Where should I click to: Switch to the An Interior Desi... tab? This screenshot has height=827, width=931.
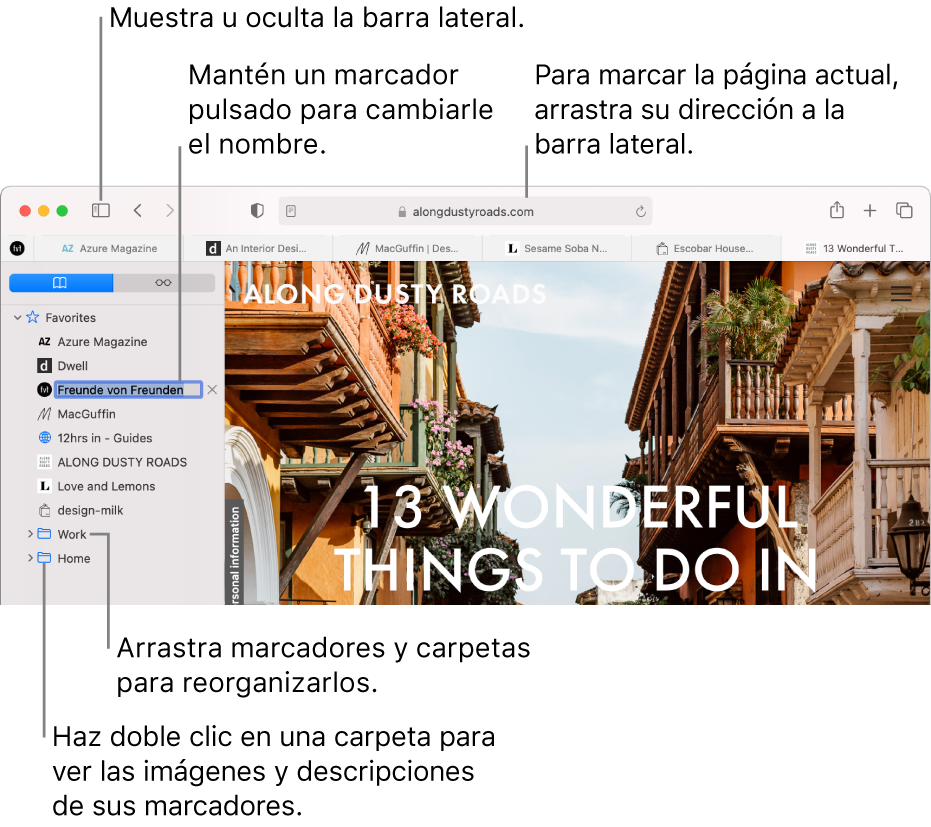[258, 248]
